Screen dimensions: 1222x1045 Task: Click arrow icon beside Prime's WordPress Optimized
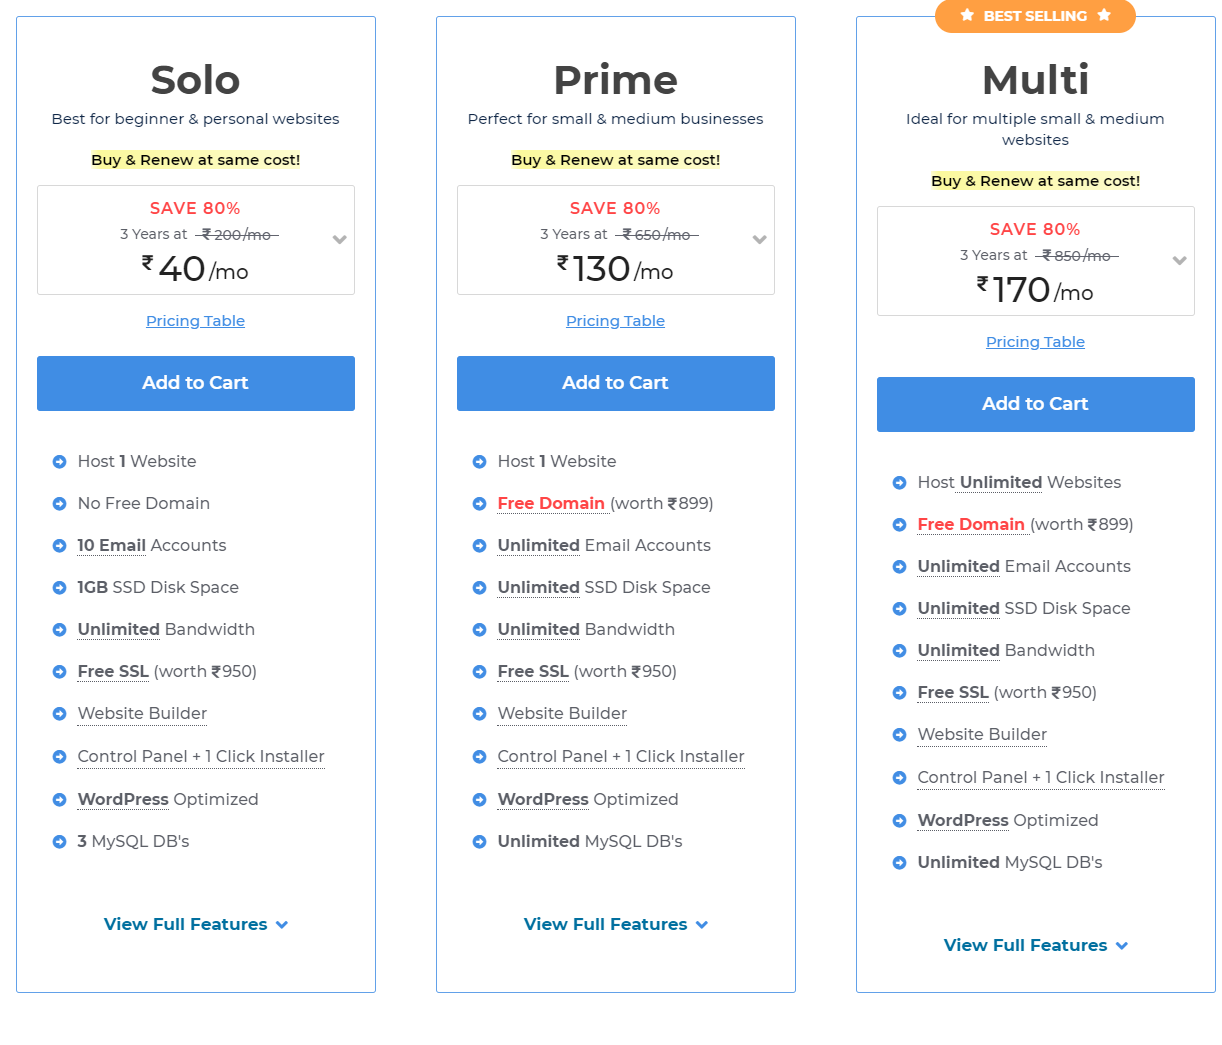pyautogui.click(x=479, y=800)
